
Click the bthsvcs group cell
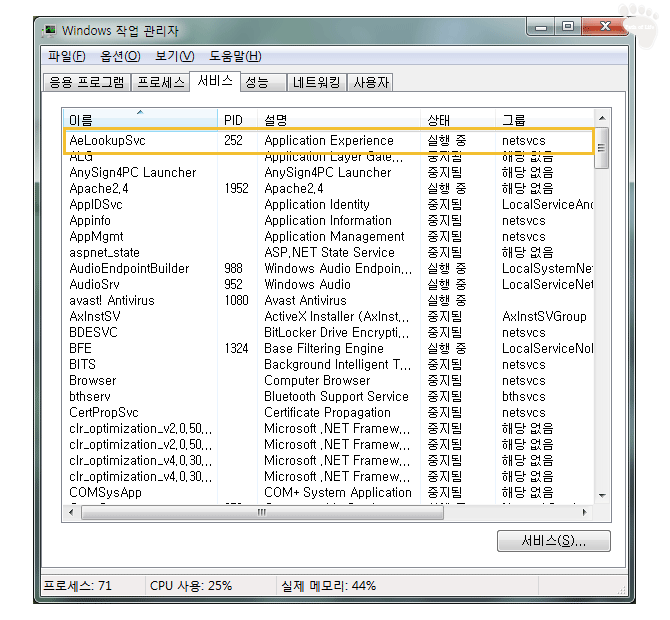(x=523, y=397)
